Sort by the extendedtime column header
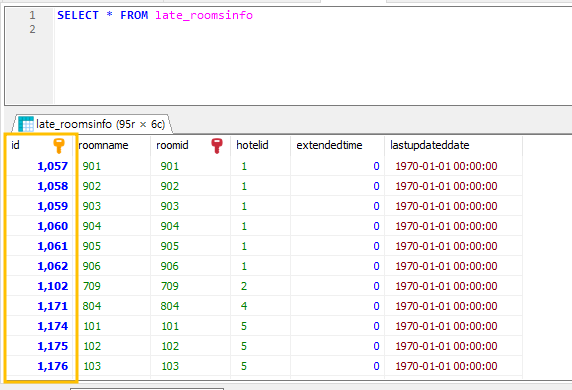Image resolution: width=572 pixels, height=390 pixels. 337,145
